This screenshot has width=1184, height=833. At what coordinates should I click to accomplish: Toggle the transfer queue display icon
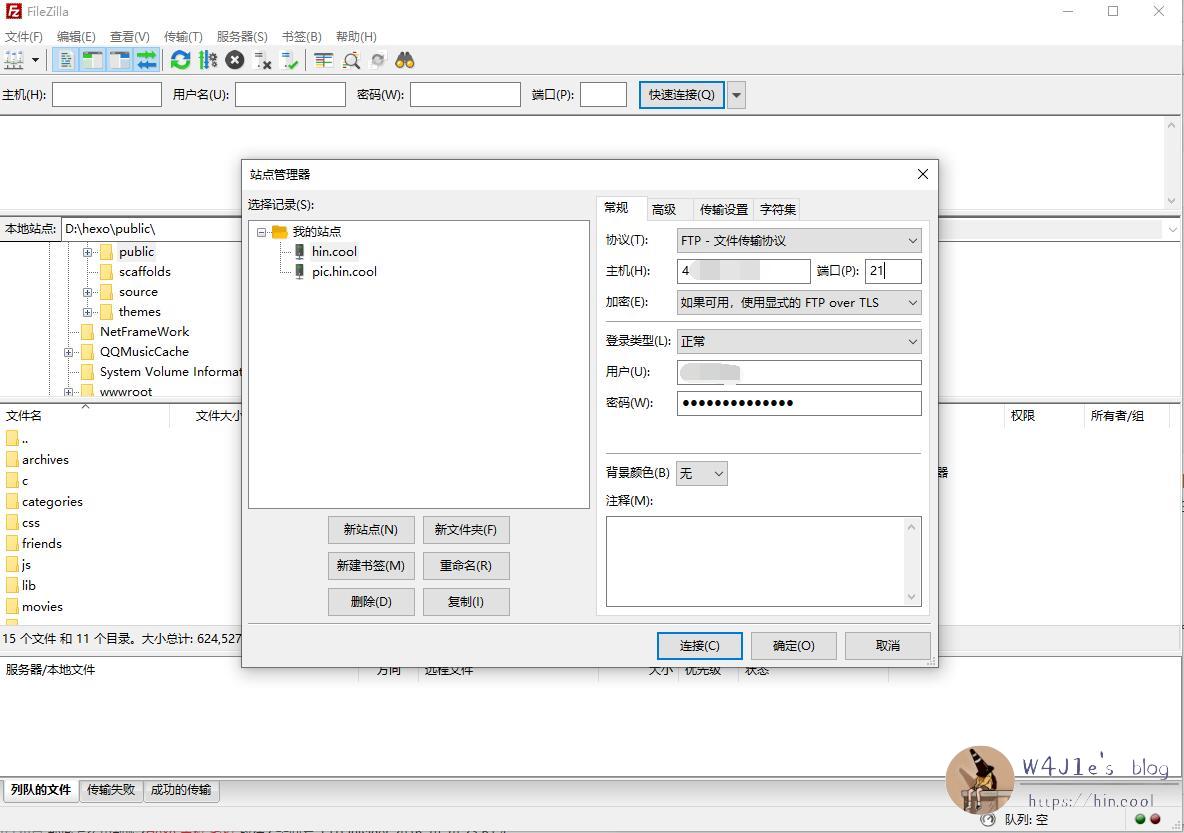tap(147, 60)
